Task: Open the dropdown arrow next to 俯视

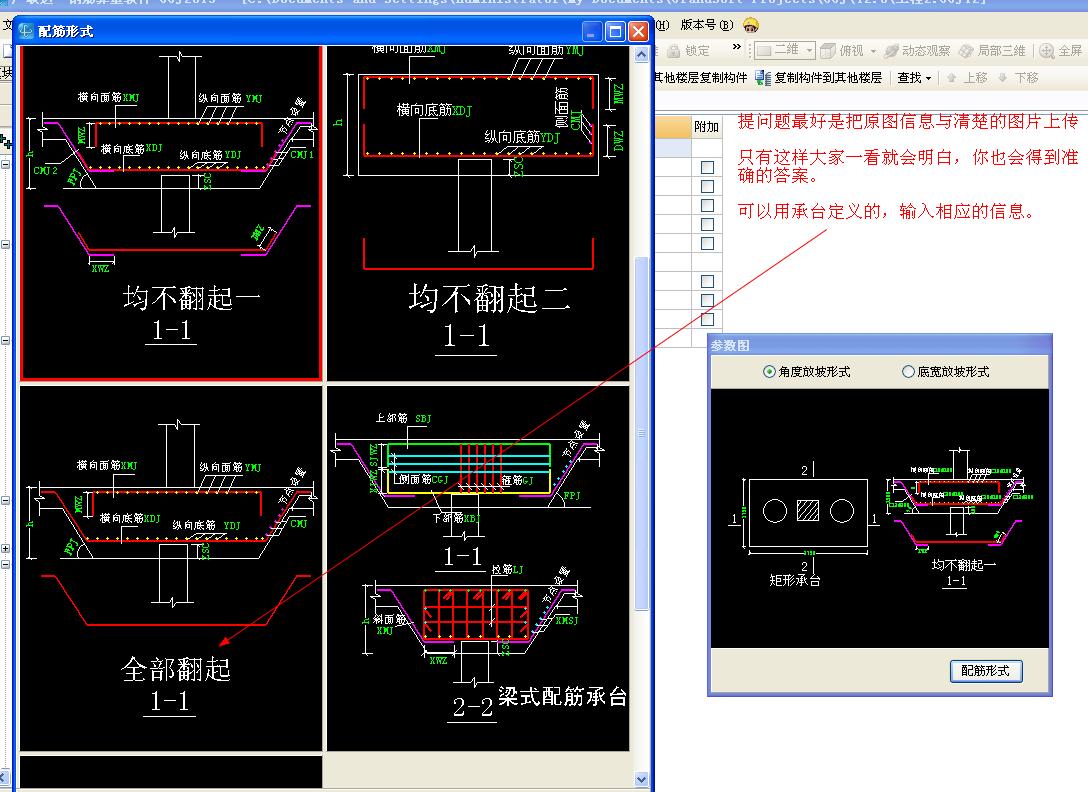Action: 873,51
